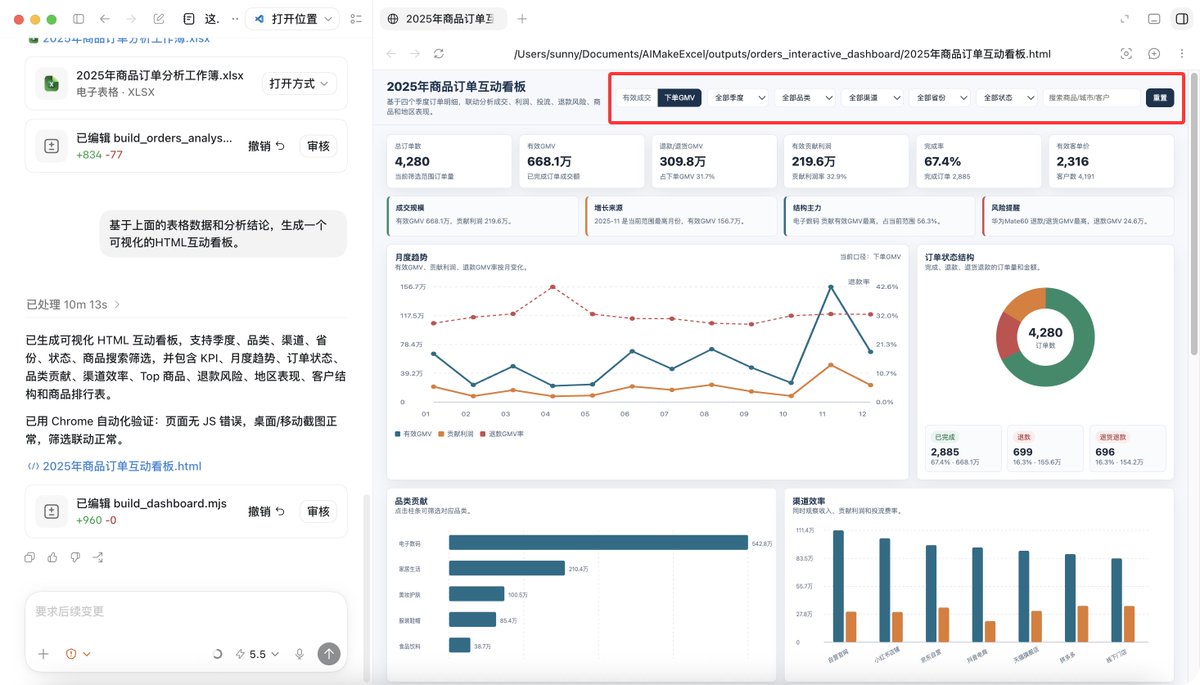This screenshot has height=685, width=1200.
Task: Click the thumbs up feedback icon
Action: (x=53, y=557)
